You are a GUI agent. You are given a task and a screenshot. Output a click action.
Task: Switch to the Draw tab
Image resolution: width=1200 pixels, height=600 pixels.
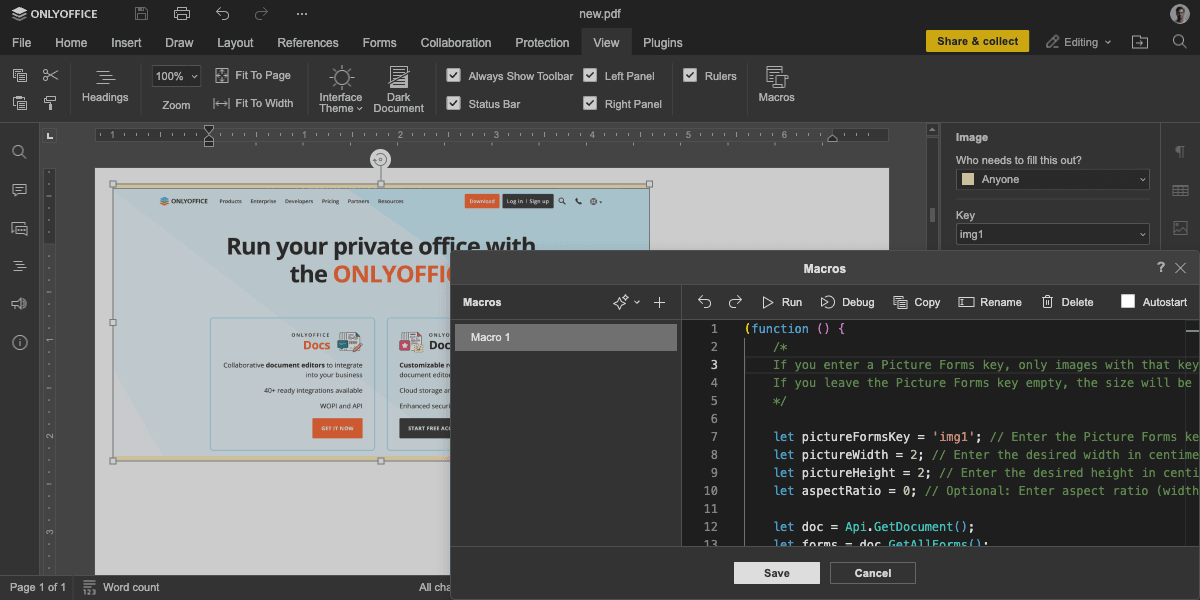pyautogui.click(x=179, y=42)
